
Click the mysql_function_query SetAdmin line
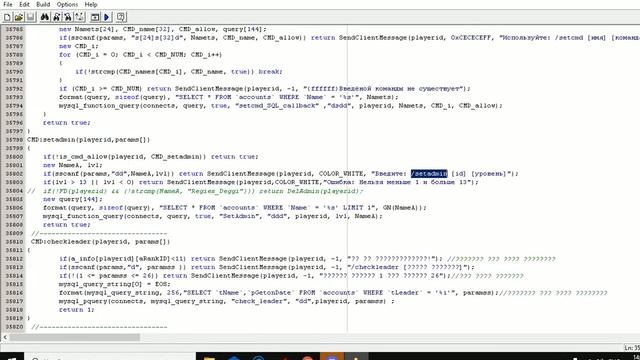(213, 216)
